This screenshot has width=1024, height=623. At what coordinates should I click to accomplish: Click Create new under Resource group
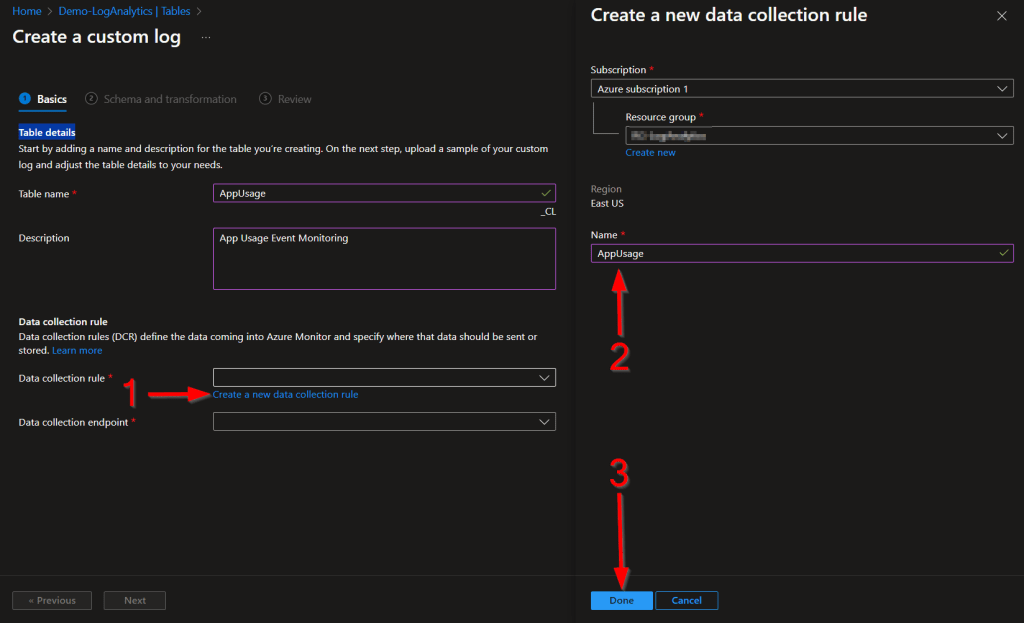pos(650,153)
